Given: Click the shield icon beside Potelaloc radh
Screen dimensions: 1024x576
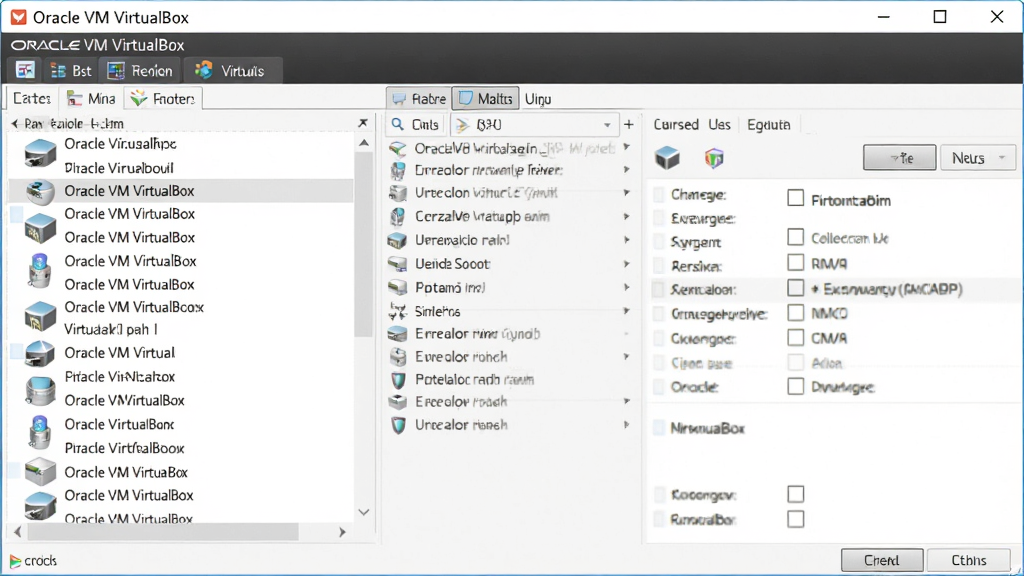Looking at the screenshot, I should click(x=398, y=380).
